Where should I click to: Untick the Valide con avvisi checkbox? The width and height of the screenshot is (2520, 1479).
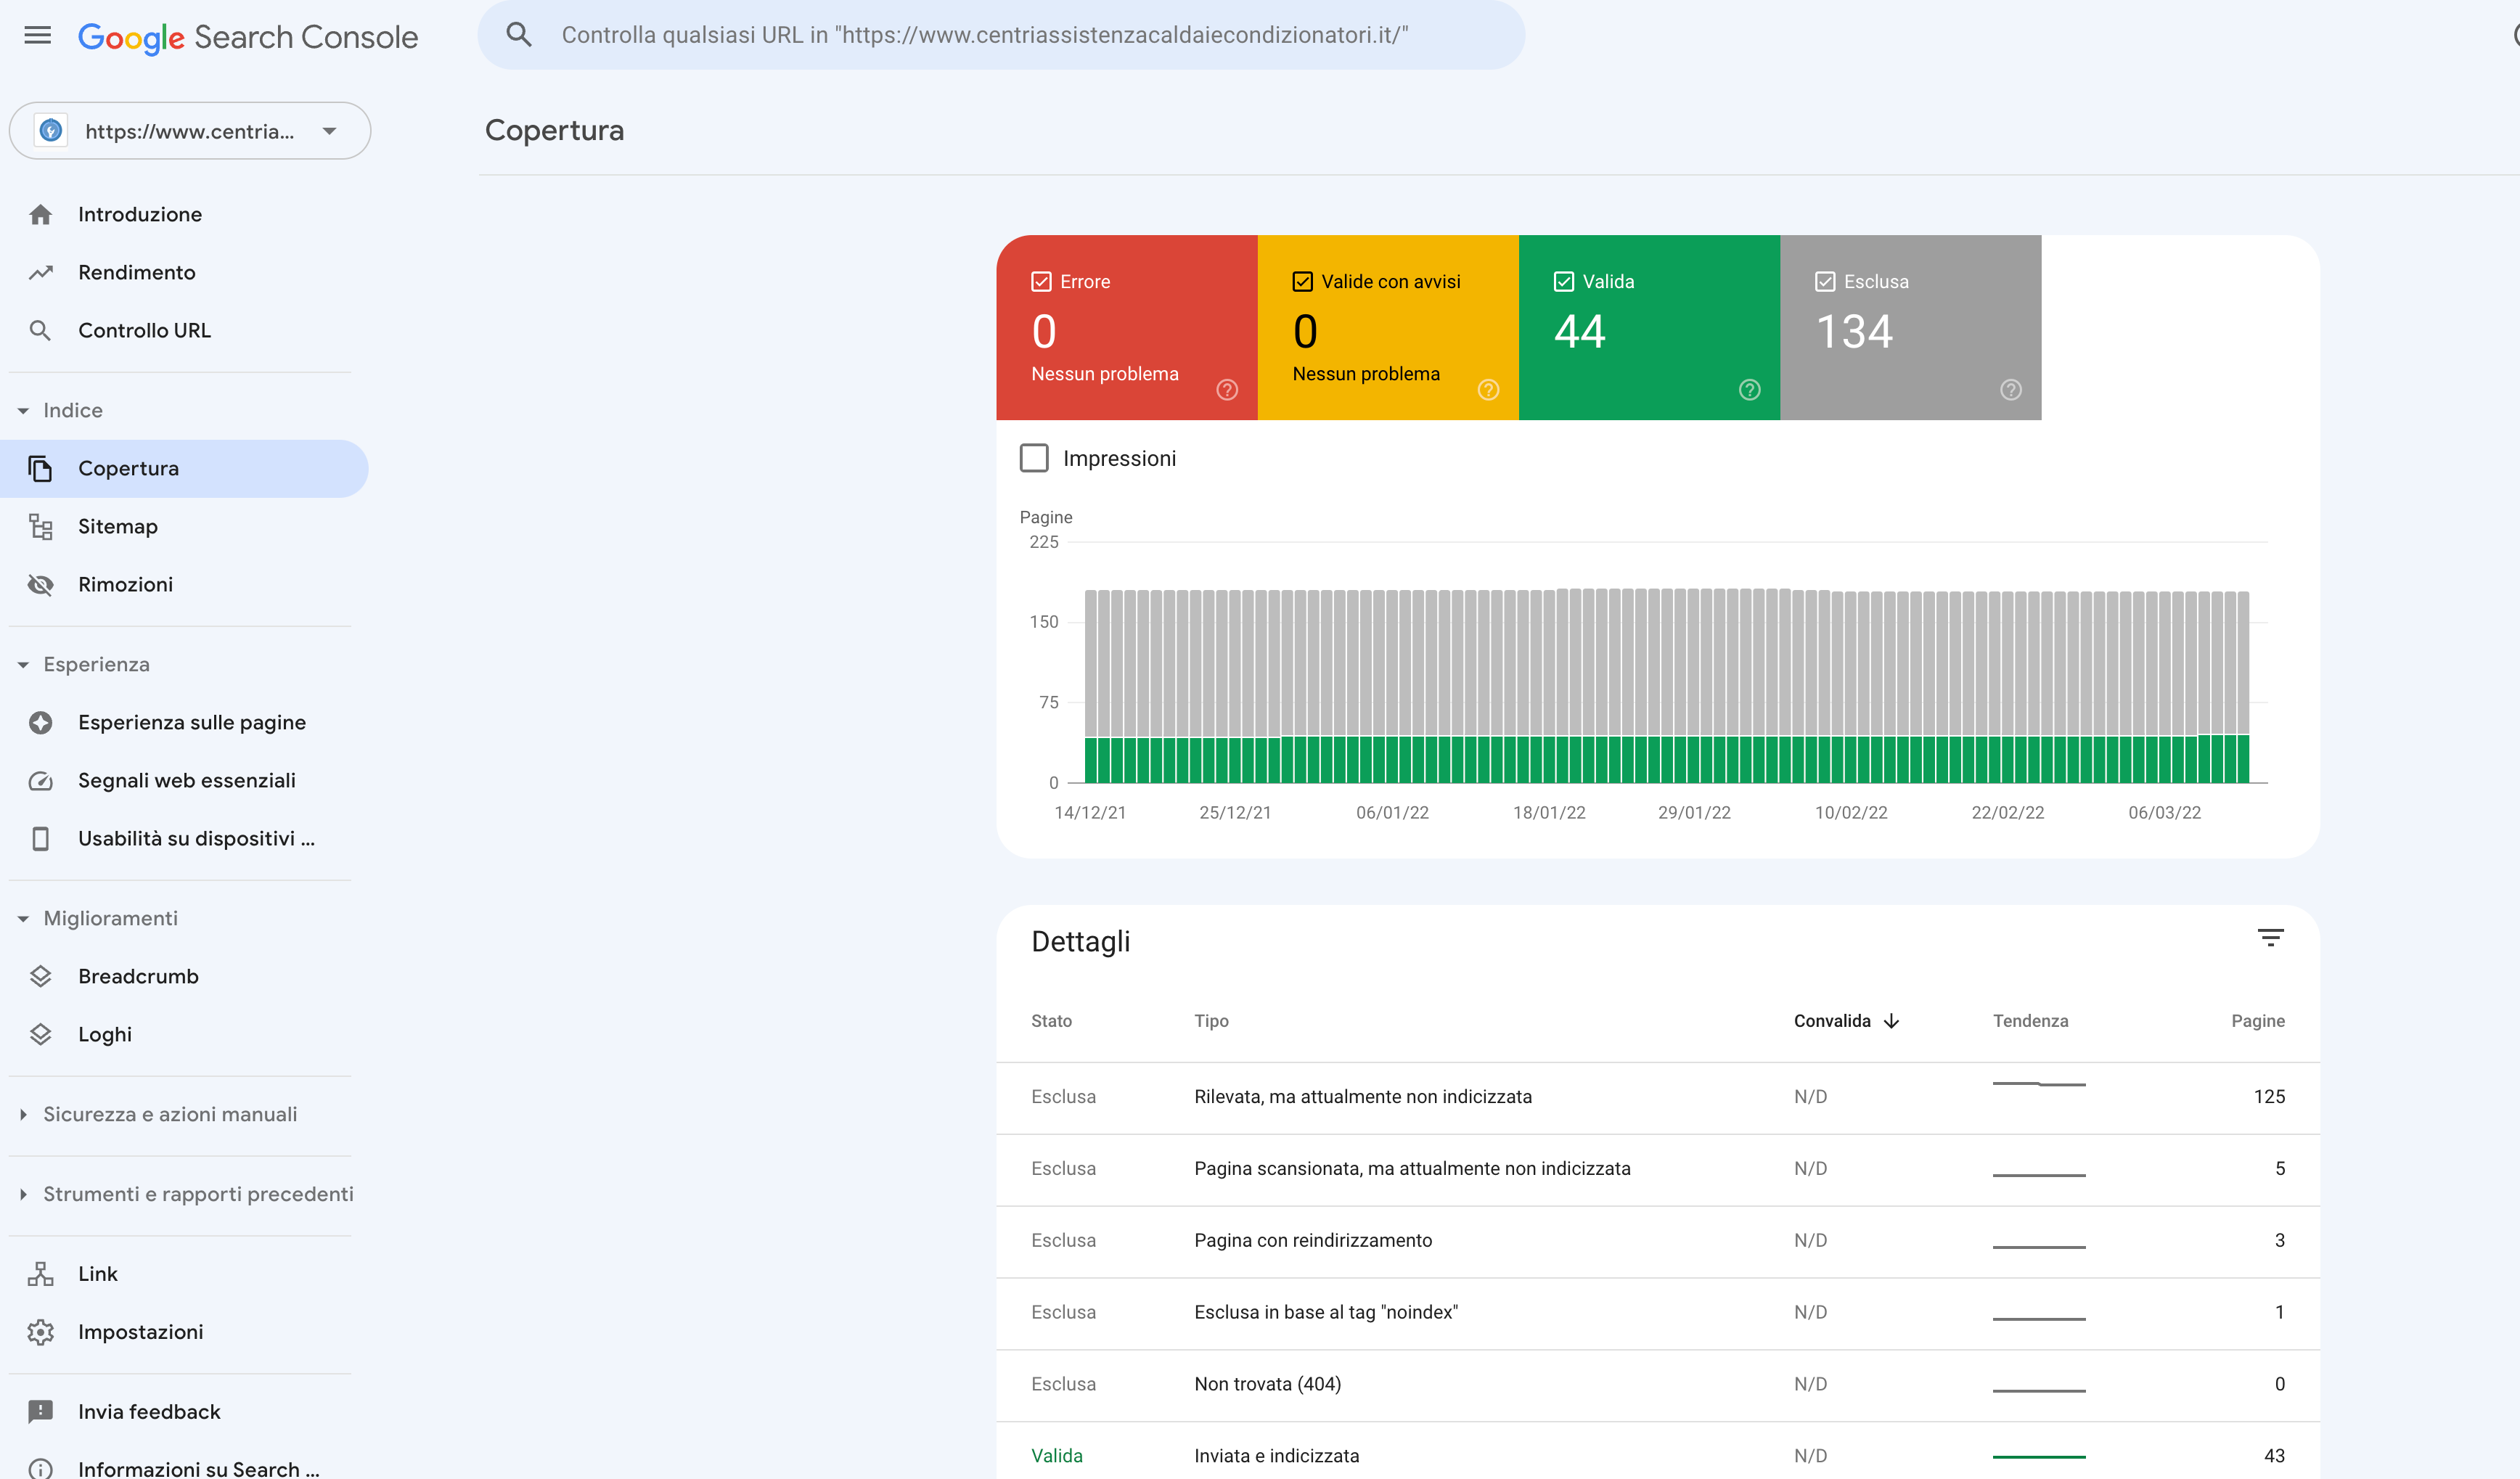pyautogui.click(x=1302, y=281)
